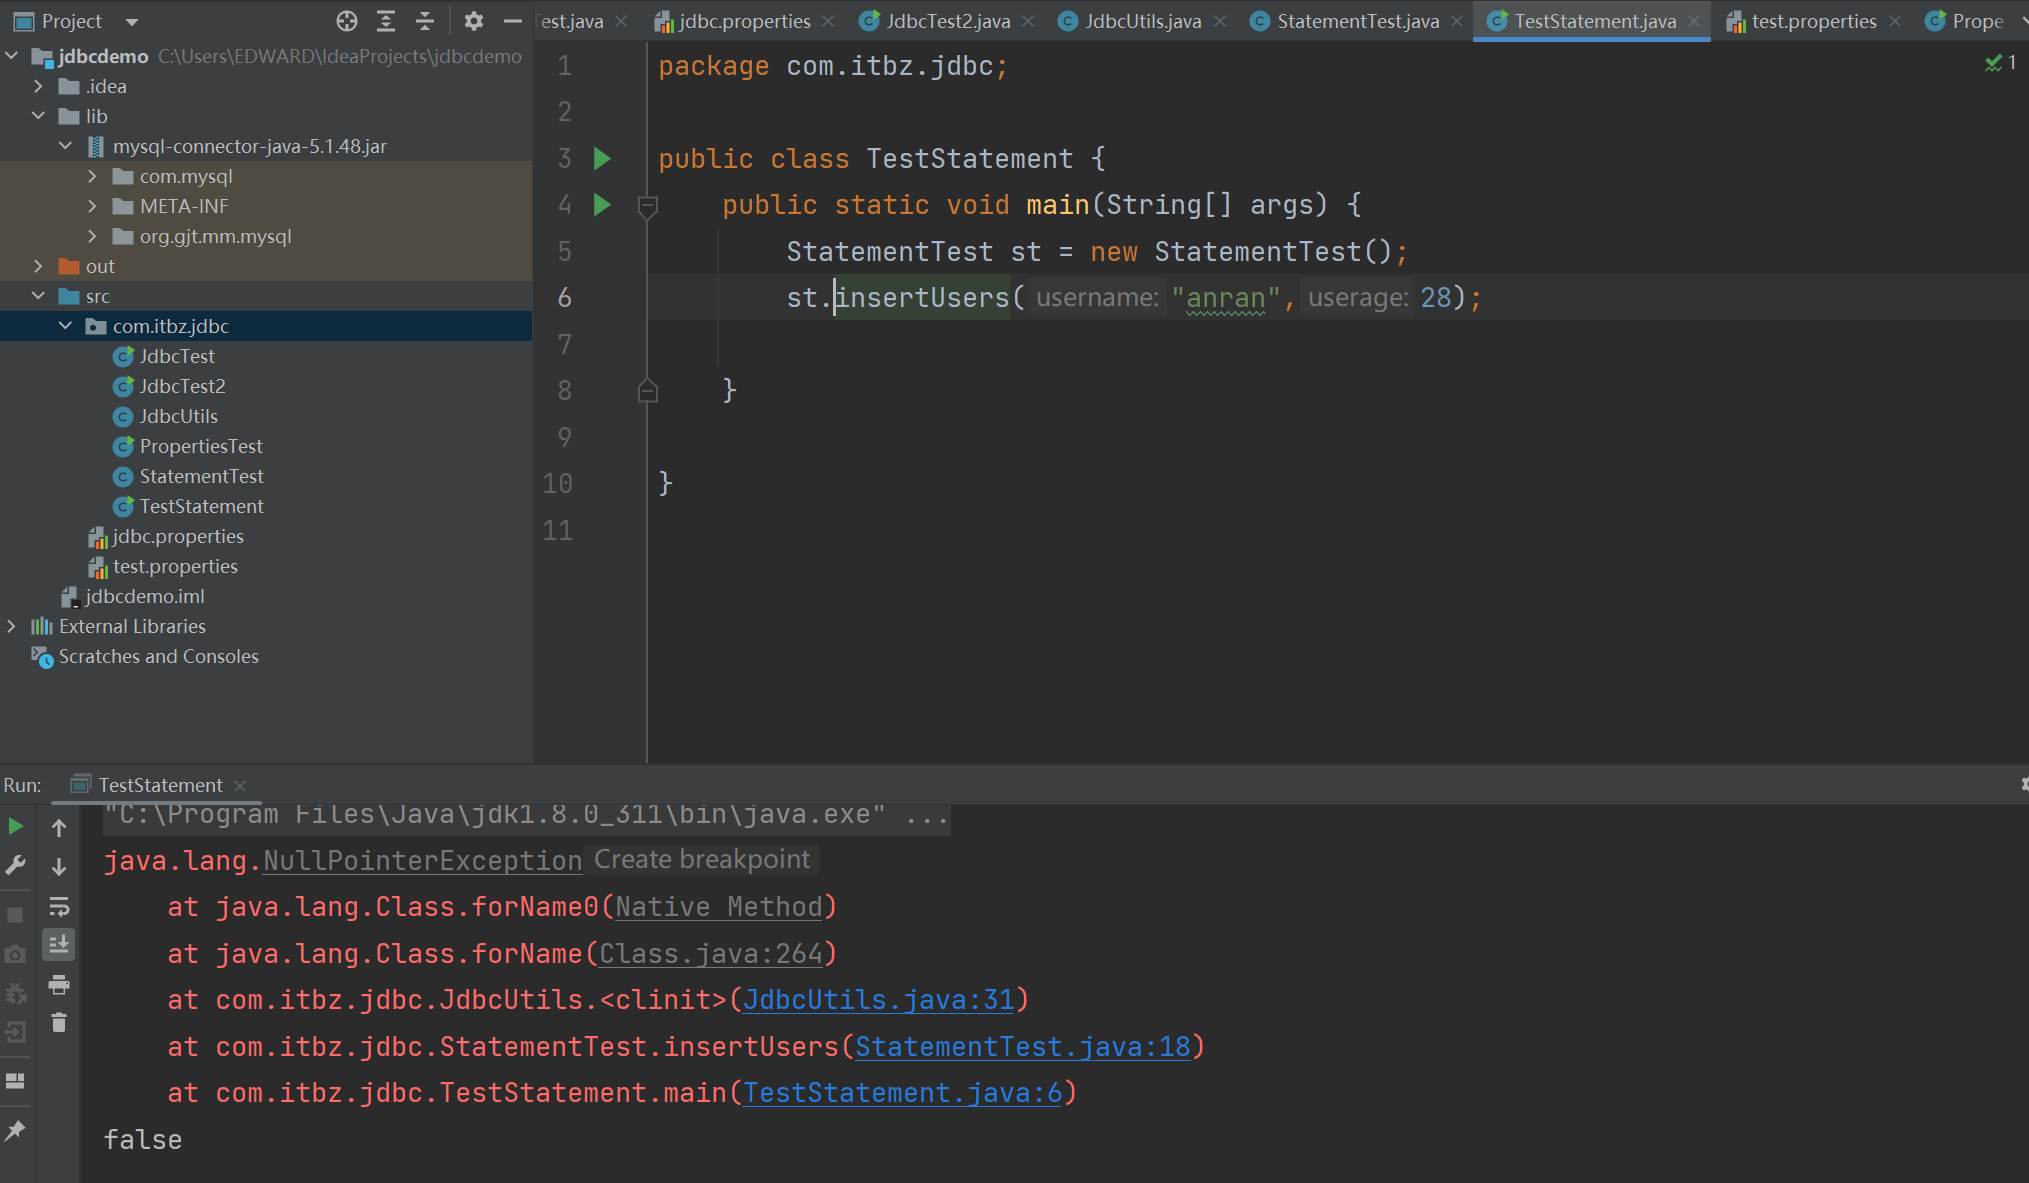The image size is (2029, 1183).
Task: Collapse the src folder
Action: (x=38, y=296)
